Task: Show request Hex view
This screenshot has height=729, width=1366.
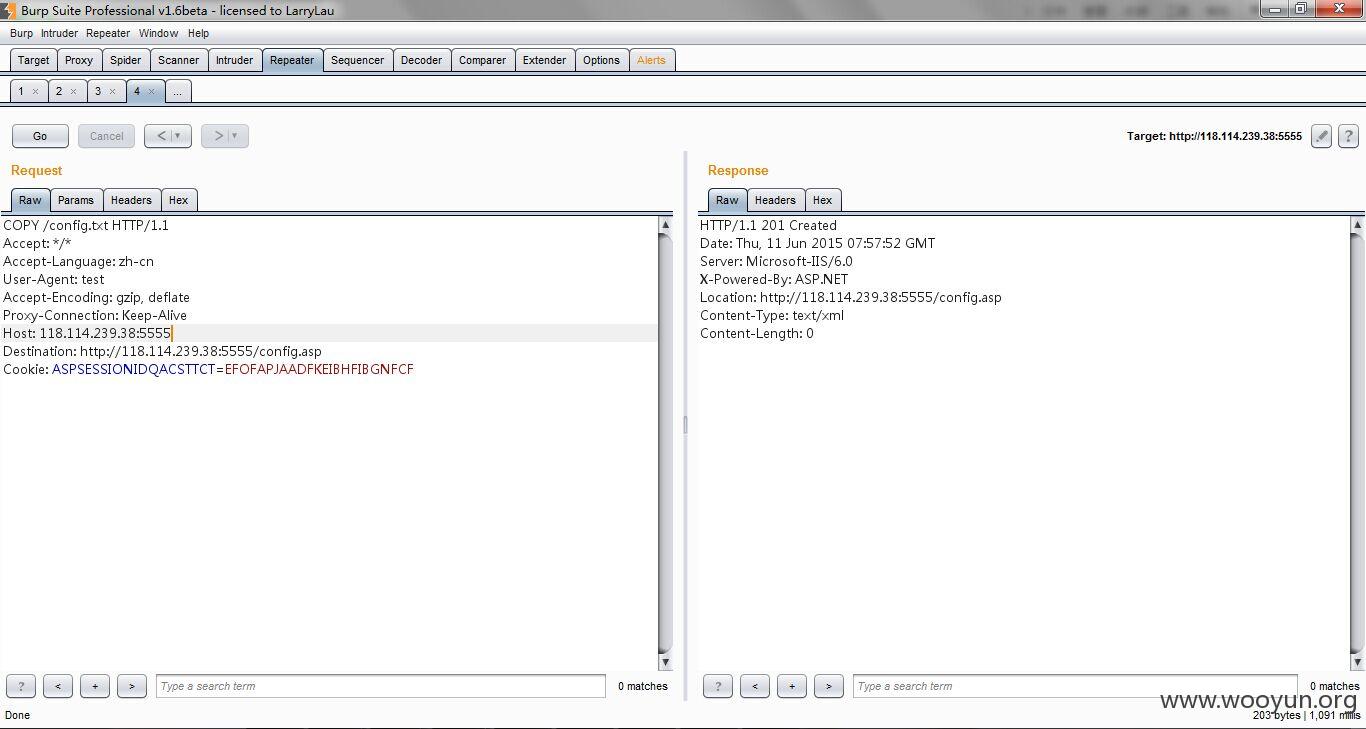Action: 179,200
